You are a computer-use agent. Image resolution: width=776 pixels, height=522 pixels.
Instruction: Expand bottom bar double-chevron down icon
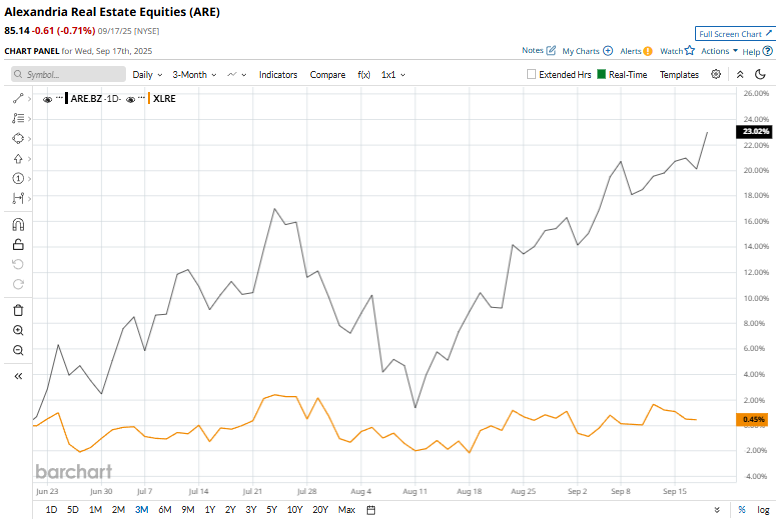tap(717, 510)
